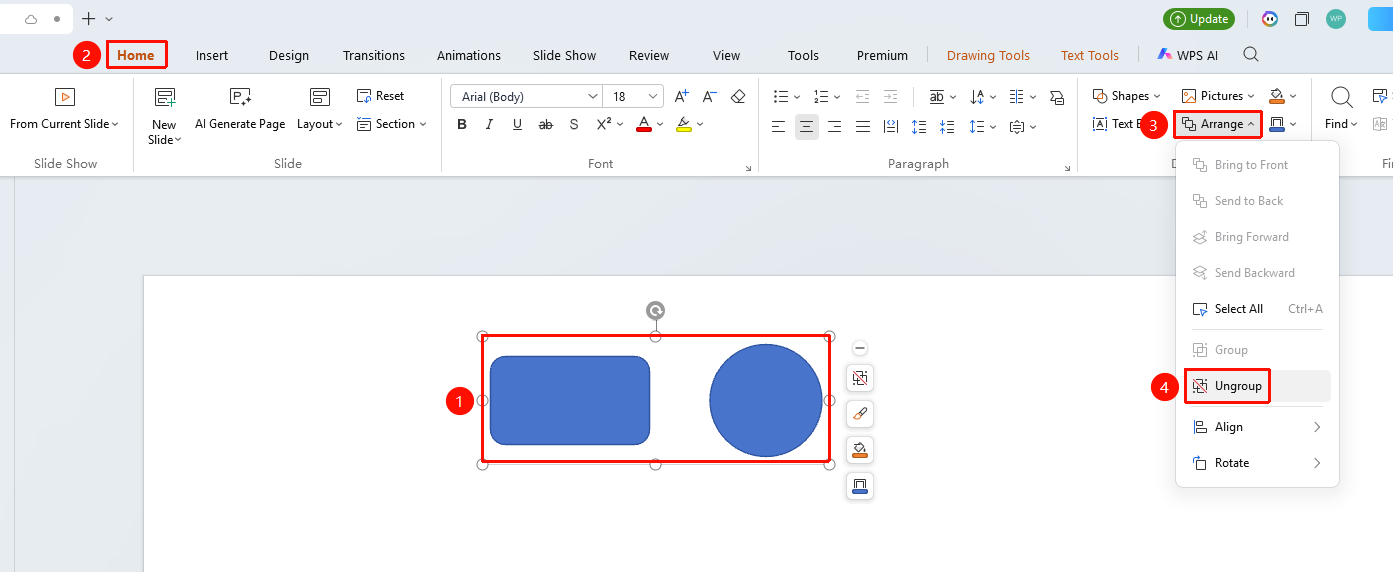Open the WP user avatar
Image resolution: width=1393 pixels, height=572 pixels.
click(1336, 19)
